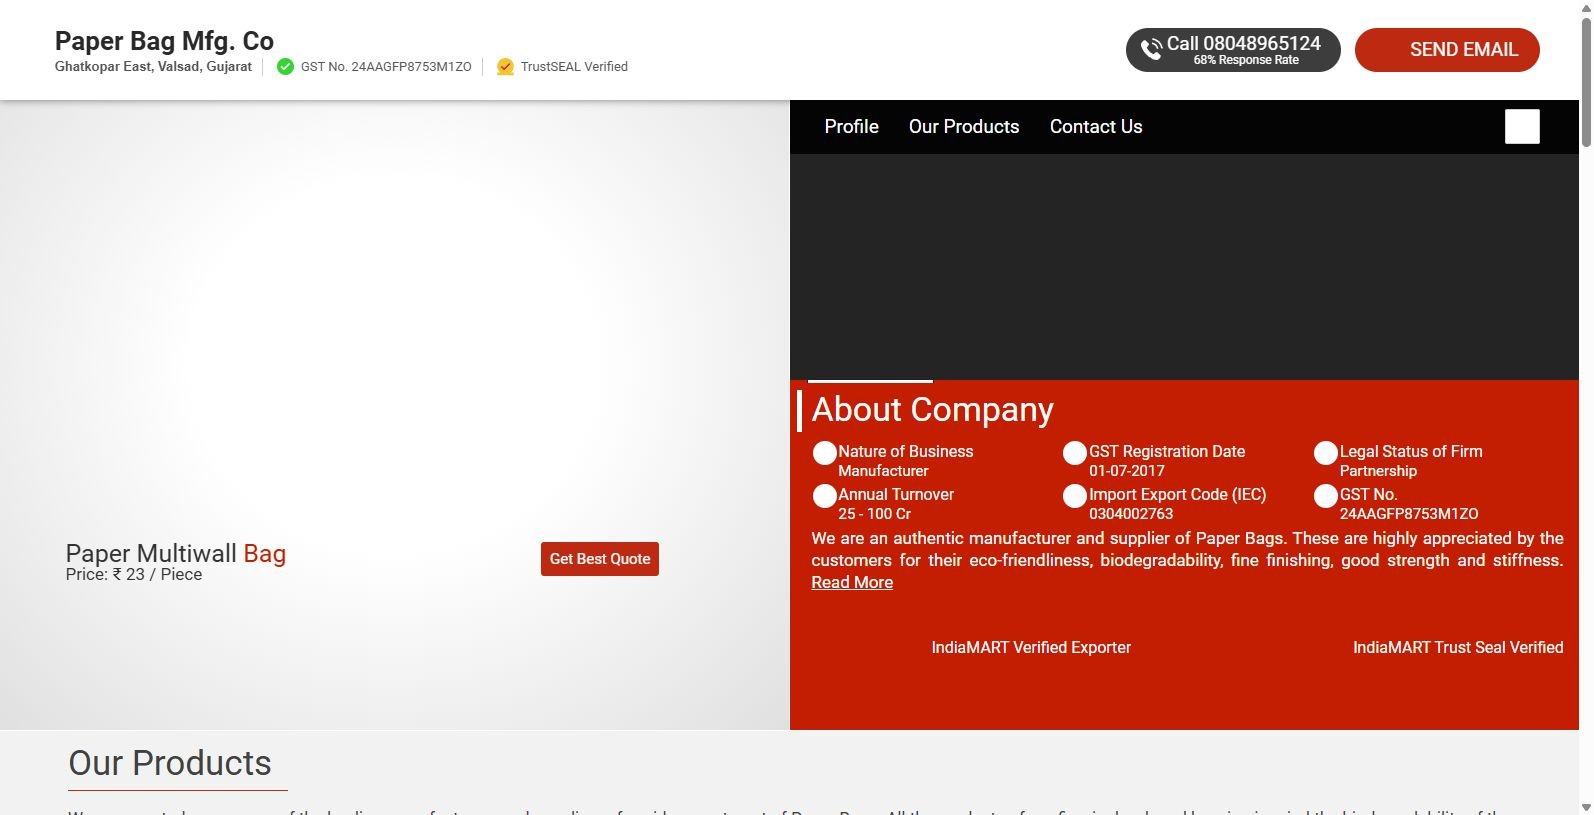Open the Paper Multiwall Bag product title
The height and width of the screenshot is (815, 1594).
[x=175, y=553]
